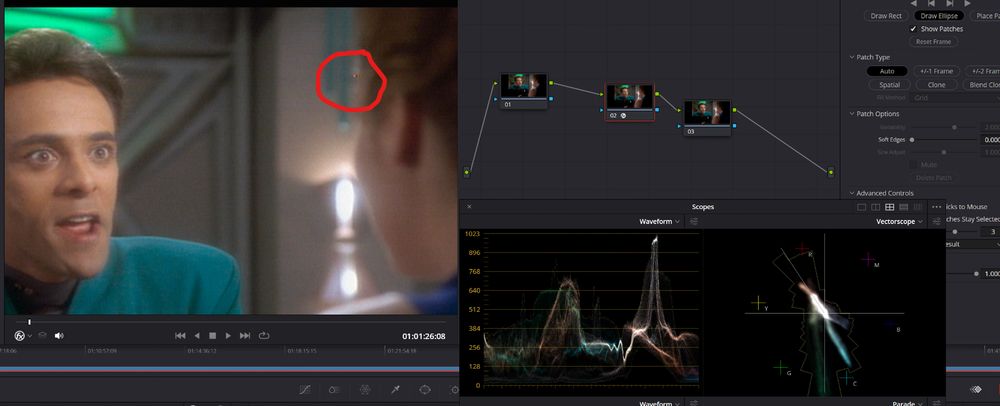The height and width of the screenshot is (406, 1000).
Task: Open the Vectorscope type dropdown
Action: [899, 221]
